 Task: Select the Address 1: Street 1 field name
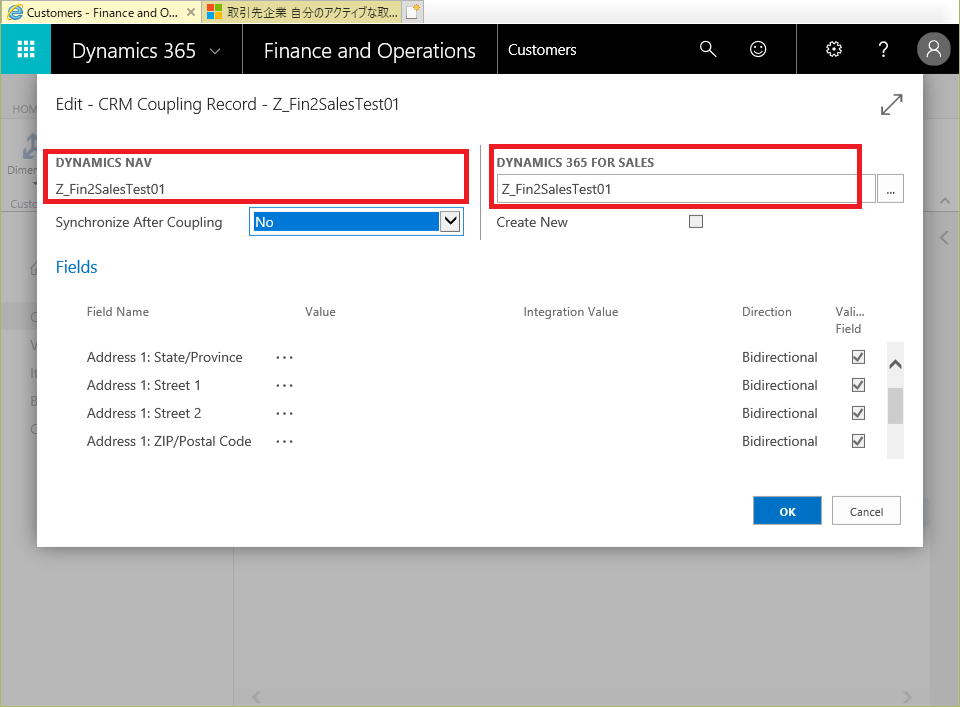[144, 385]
